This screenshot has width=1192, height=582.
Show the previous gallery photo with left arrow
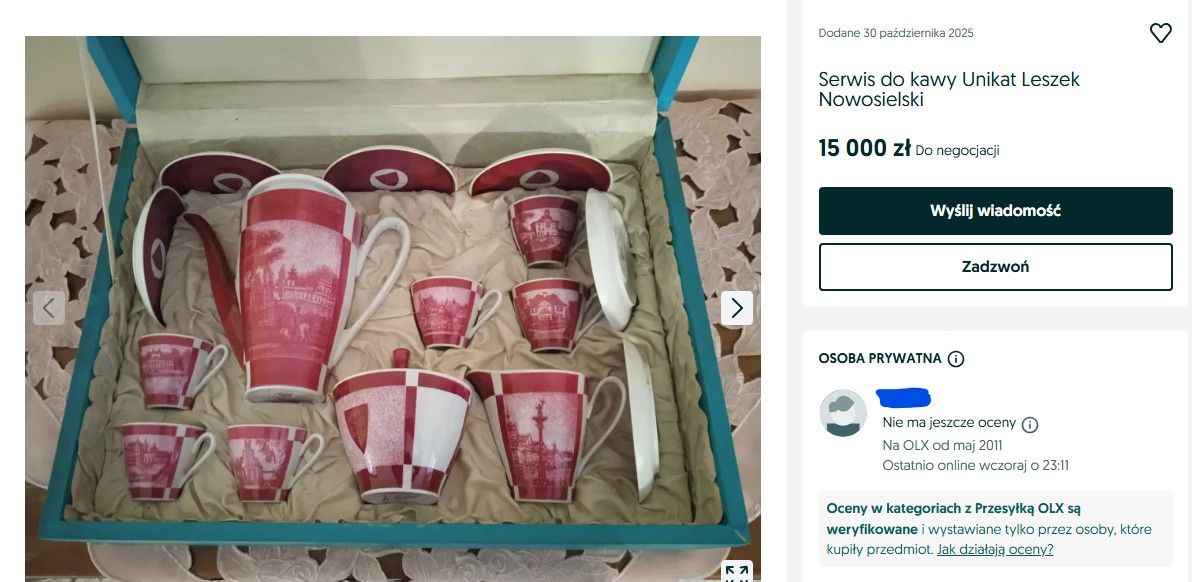(x=49, y=308)
